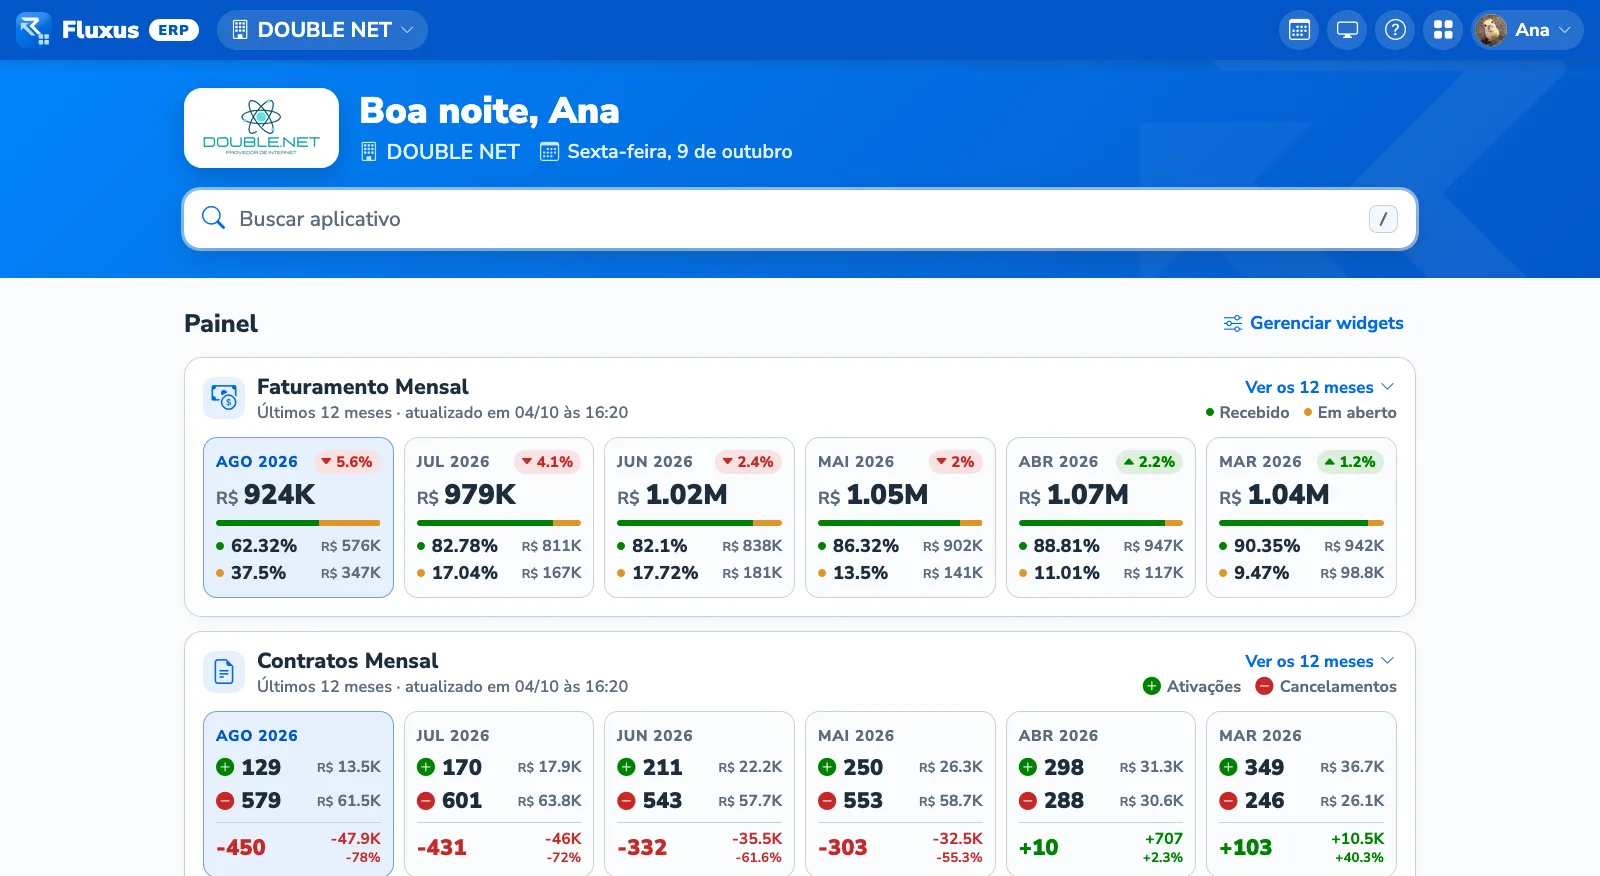The height and width of the screenshot is (876, 1600).
Task: Click the search magnifier icon
Action: coord(213,218)
